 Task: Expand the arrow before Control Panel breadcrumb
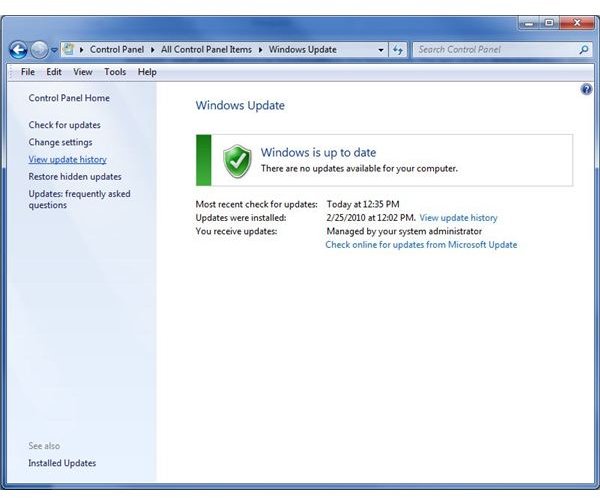(x=82, y=50)
